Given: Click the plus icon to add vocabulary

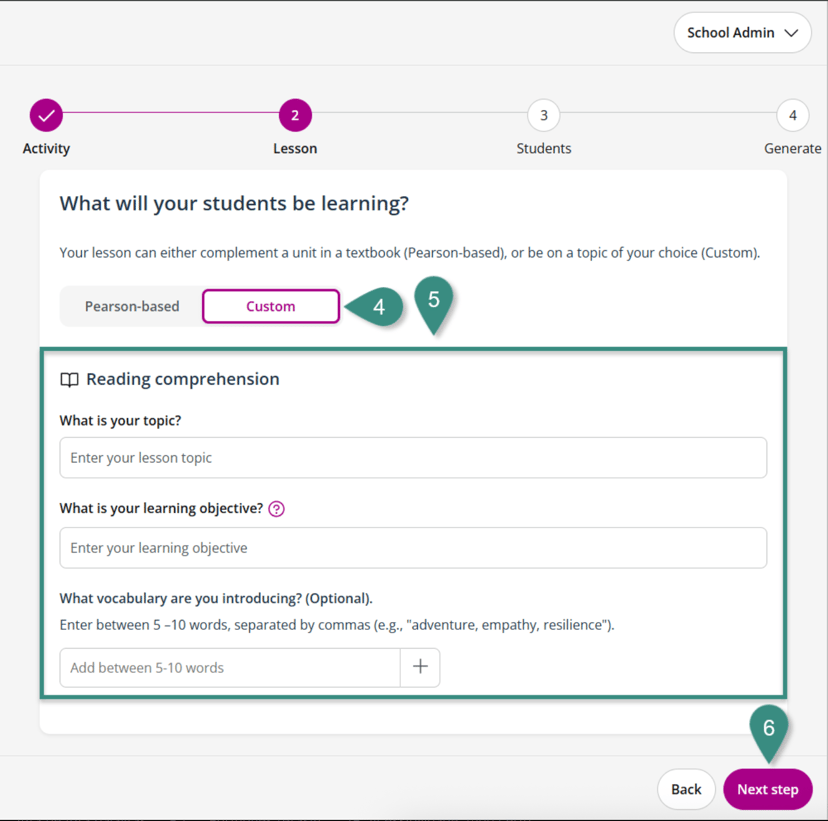Looking at the screenshot, I should tap(420, 667).
